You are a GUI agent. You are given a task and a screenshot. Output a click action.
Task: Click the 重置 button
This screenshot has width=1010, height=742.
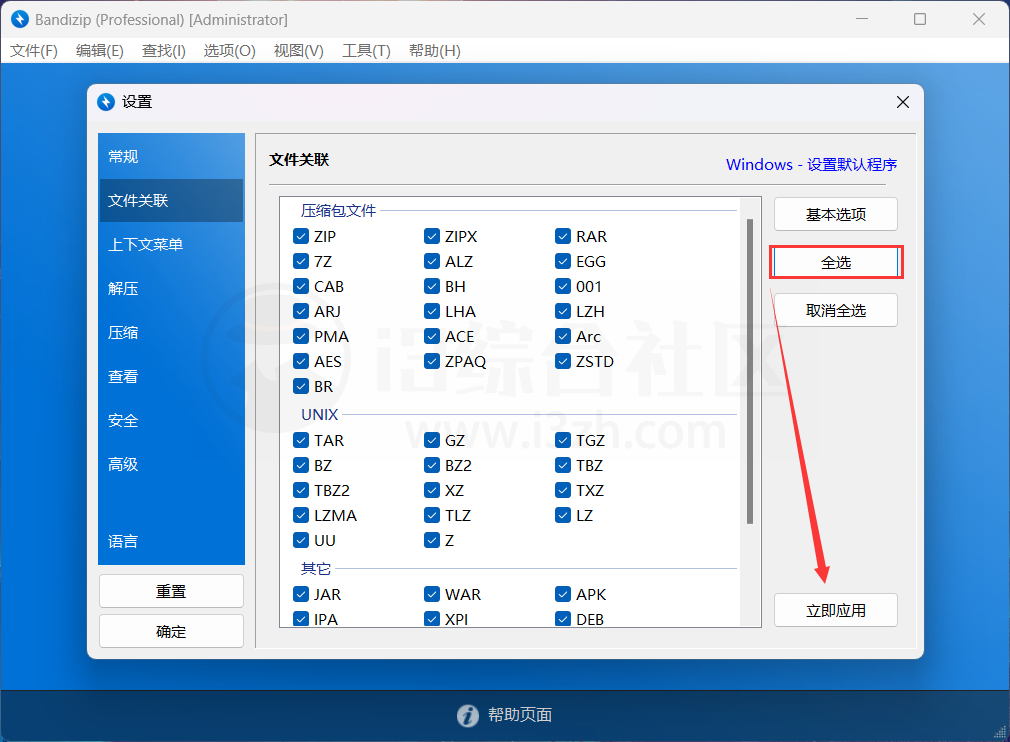tap(171, 591)
